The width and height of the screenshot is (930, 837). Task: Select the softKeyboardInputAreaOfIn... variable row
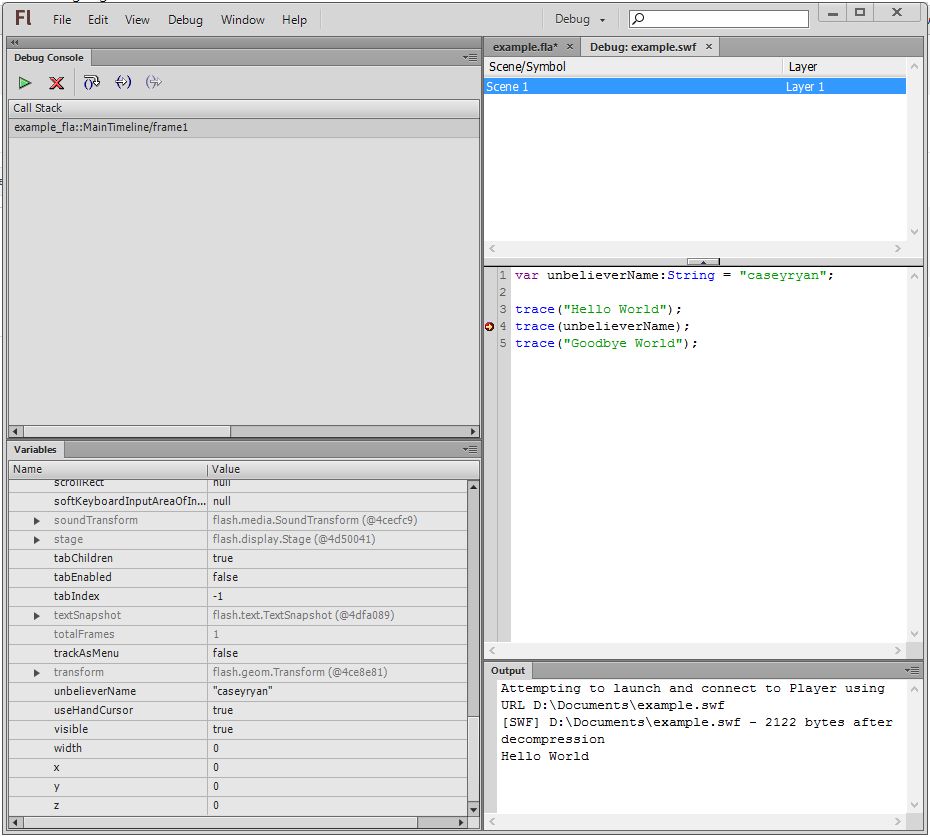tap(238, 502)
